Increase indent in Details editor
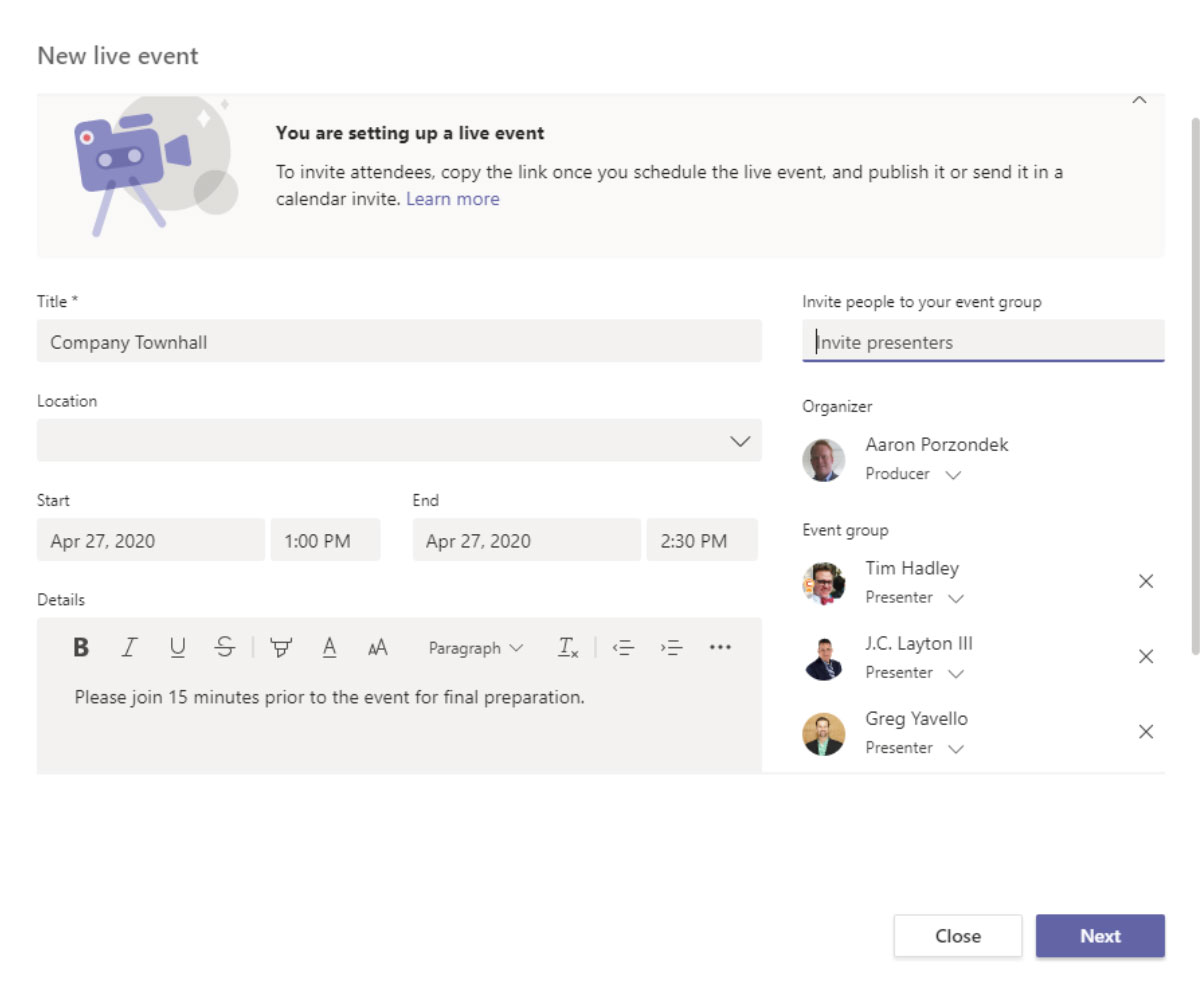 tap(671, 648)
